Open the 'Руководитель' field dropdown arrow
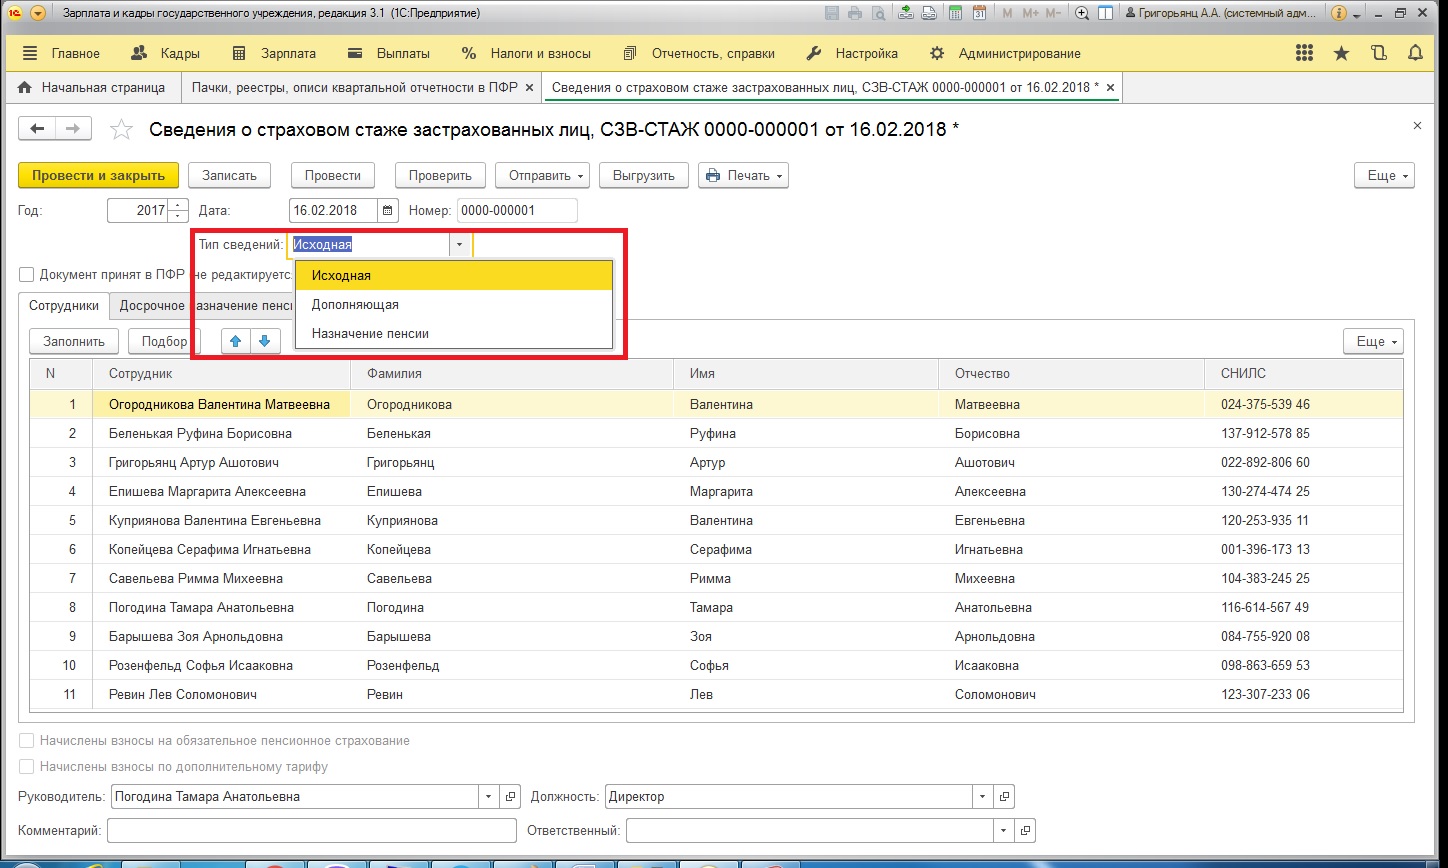This screenshot has height=868, width=1448. click(x=489, y=797)
